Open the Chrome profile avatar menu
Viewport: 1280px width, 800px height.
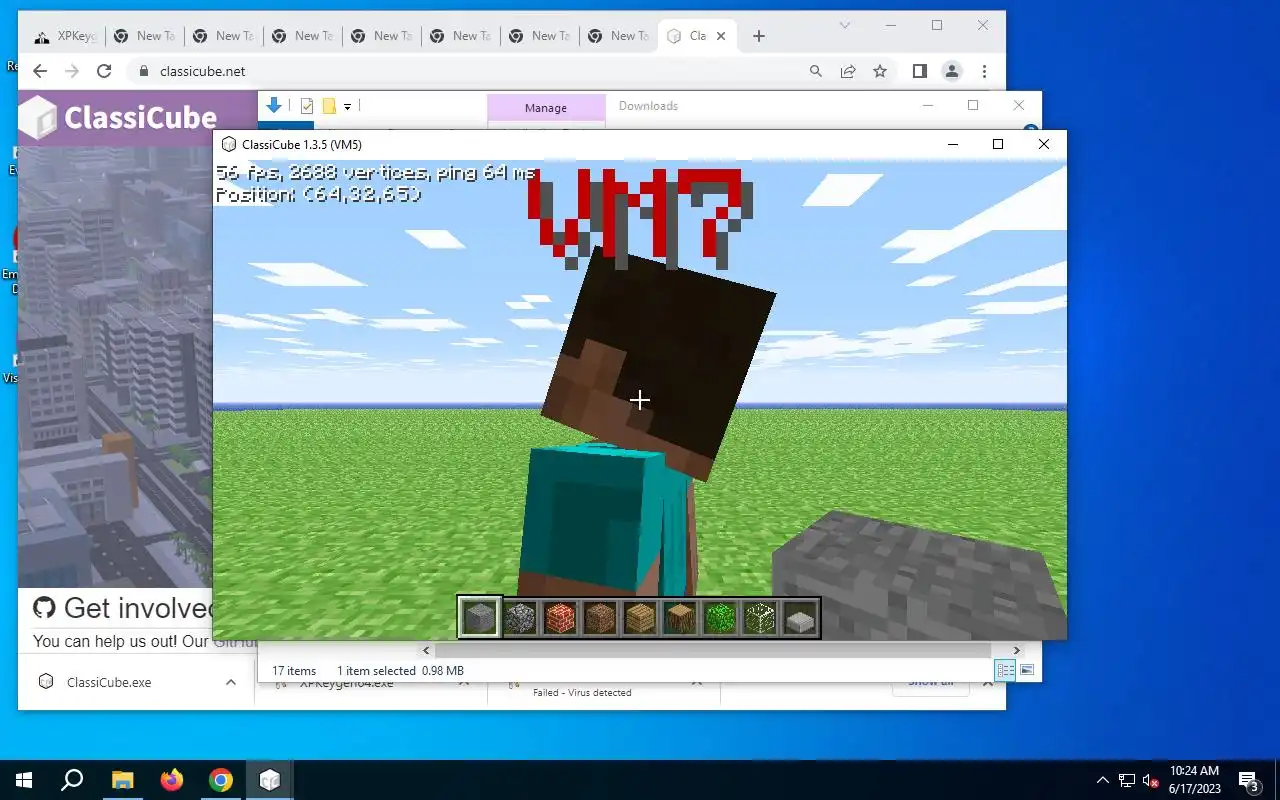(x=952, y=71)
